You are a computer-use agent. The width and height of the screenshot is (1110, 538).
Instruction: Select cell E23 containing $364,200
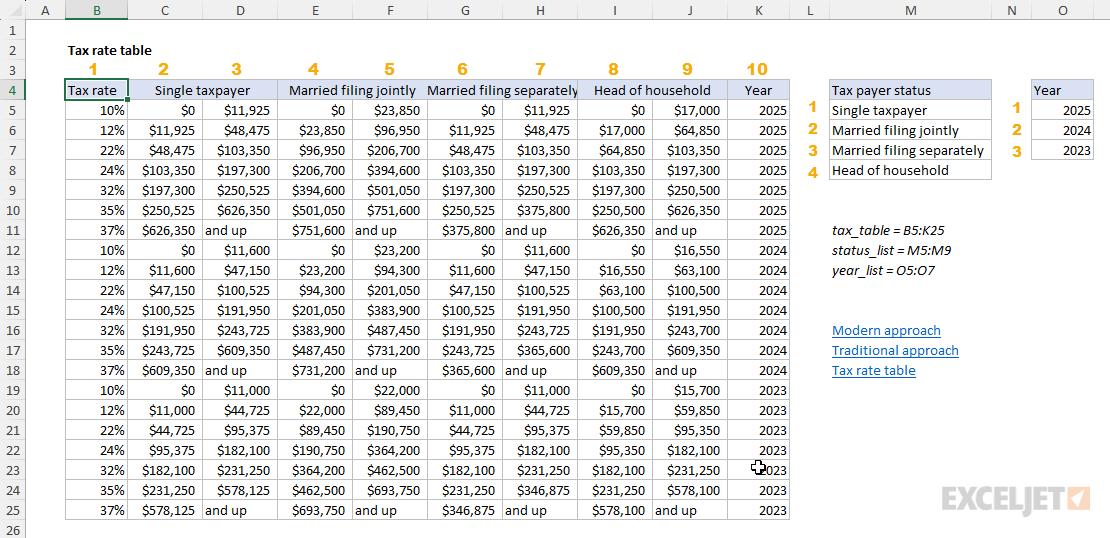[x=315, y=470]
